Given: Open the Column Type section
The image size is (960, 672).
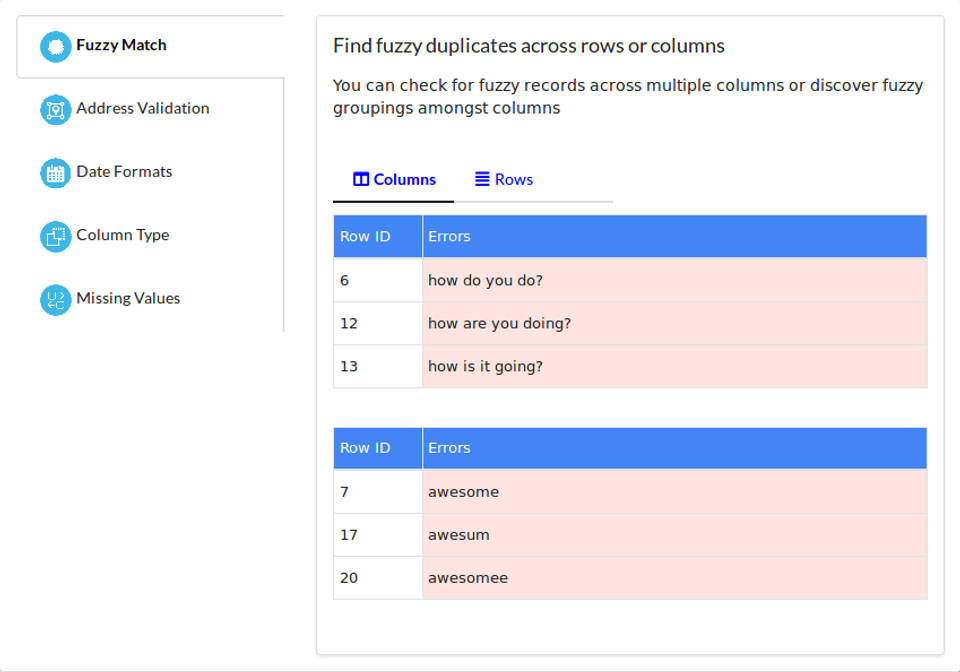Looking at the screenshot, I should tap(123, 235).
